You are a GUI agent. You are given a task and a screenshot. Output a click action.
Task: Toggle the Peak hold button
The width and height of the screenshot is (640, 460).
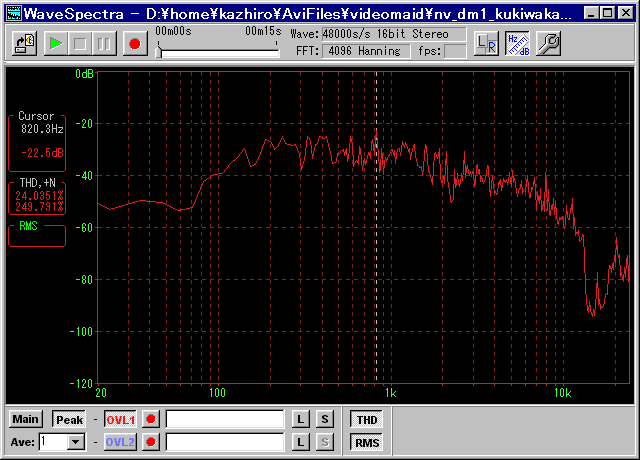tap(69, 420)
